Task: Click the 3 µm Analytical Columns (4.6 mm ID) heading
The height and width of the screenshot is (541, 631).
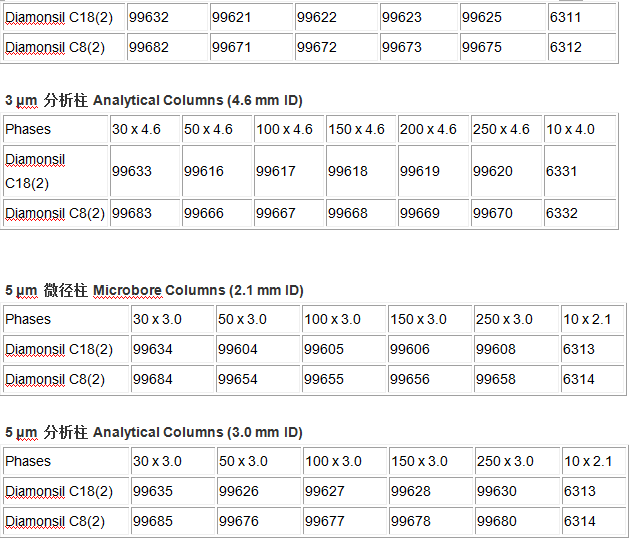Action: [154, 100]
